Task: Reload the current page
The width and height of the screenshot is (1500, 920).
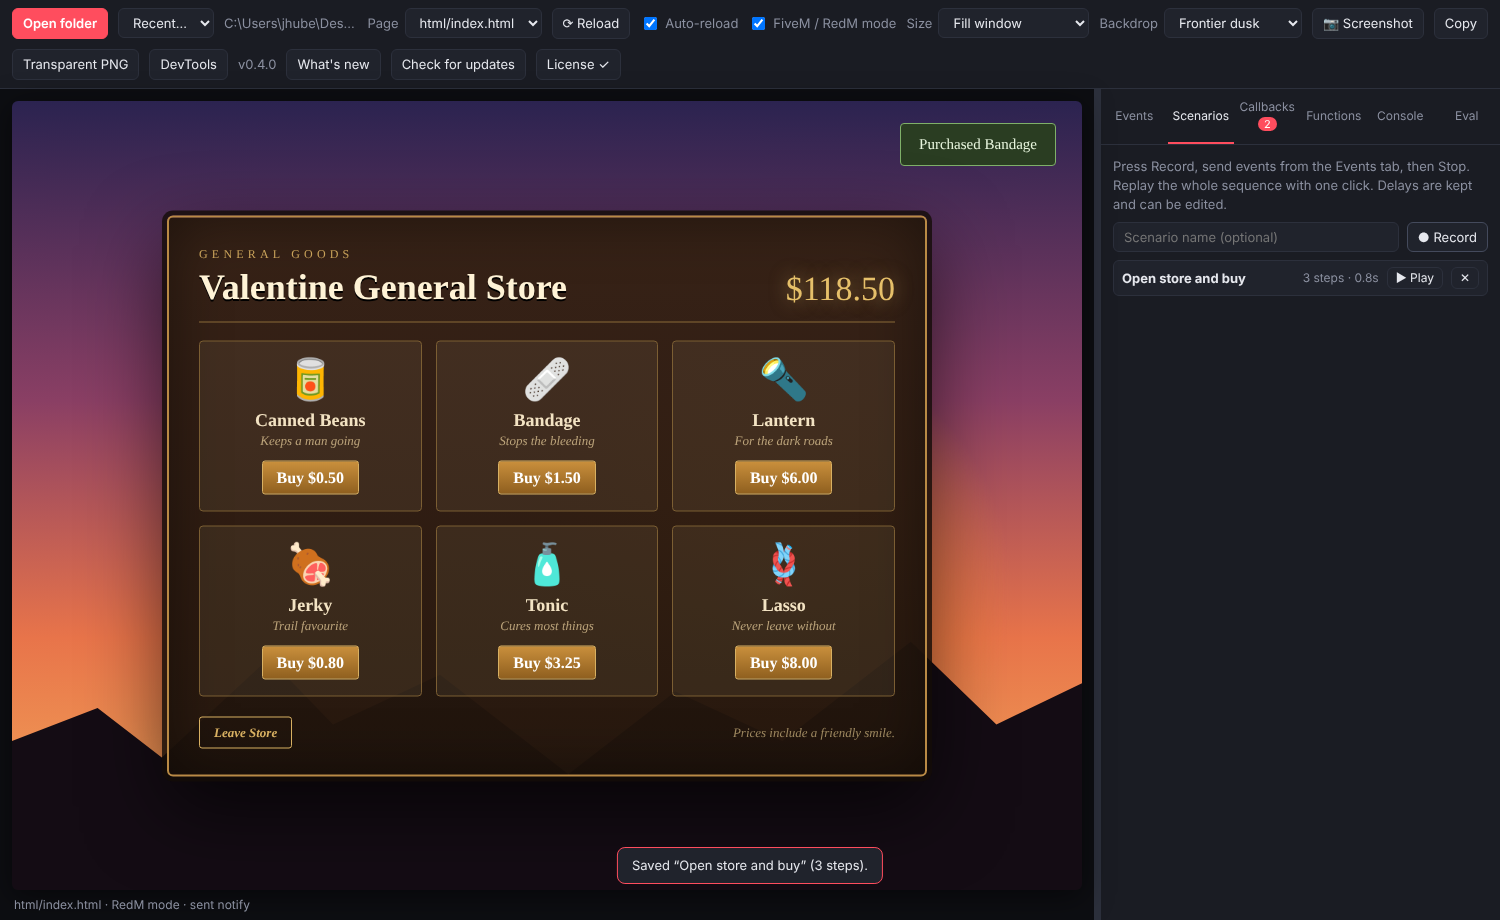Action: coord(591,23)
